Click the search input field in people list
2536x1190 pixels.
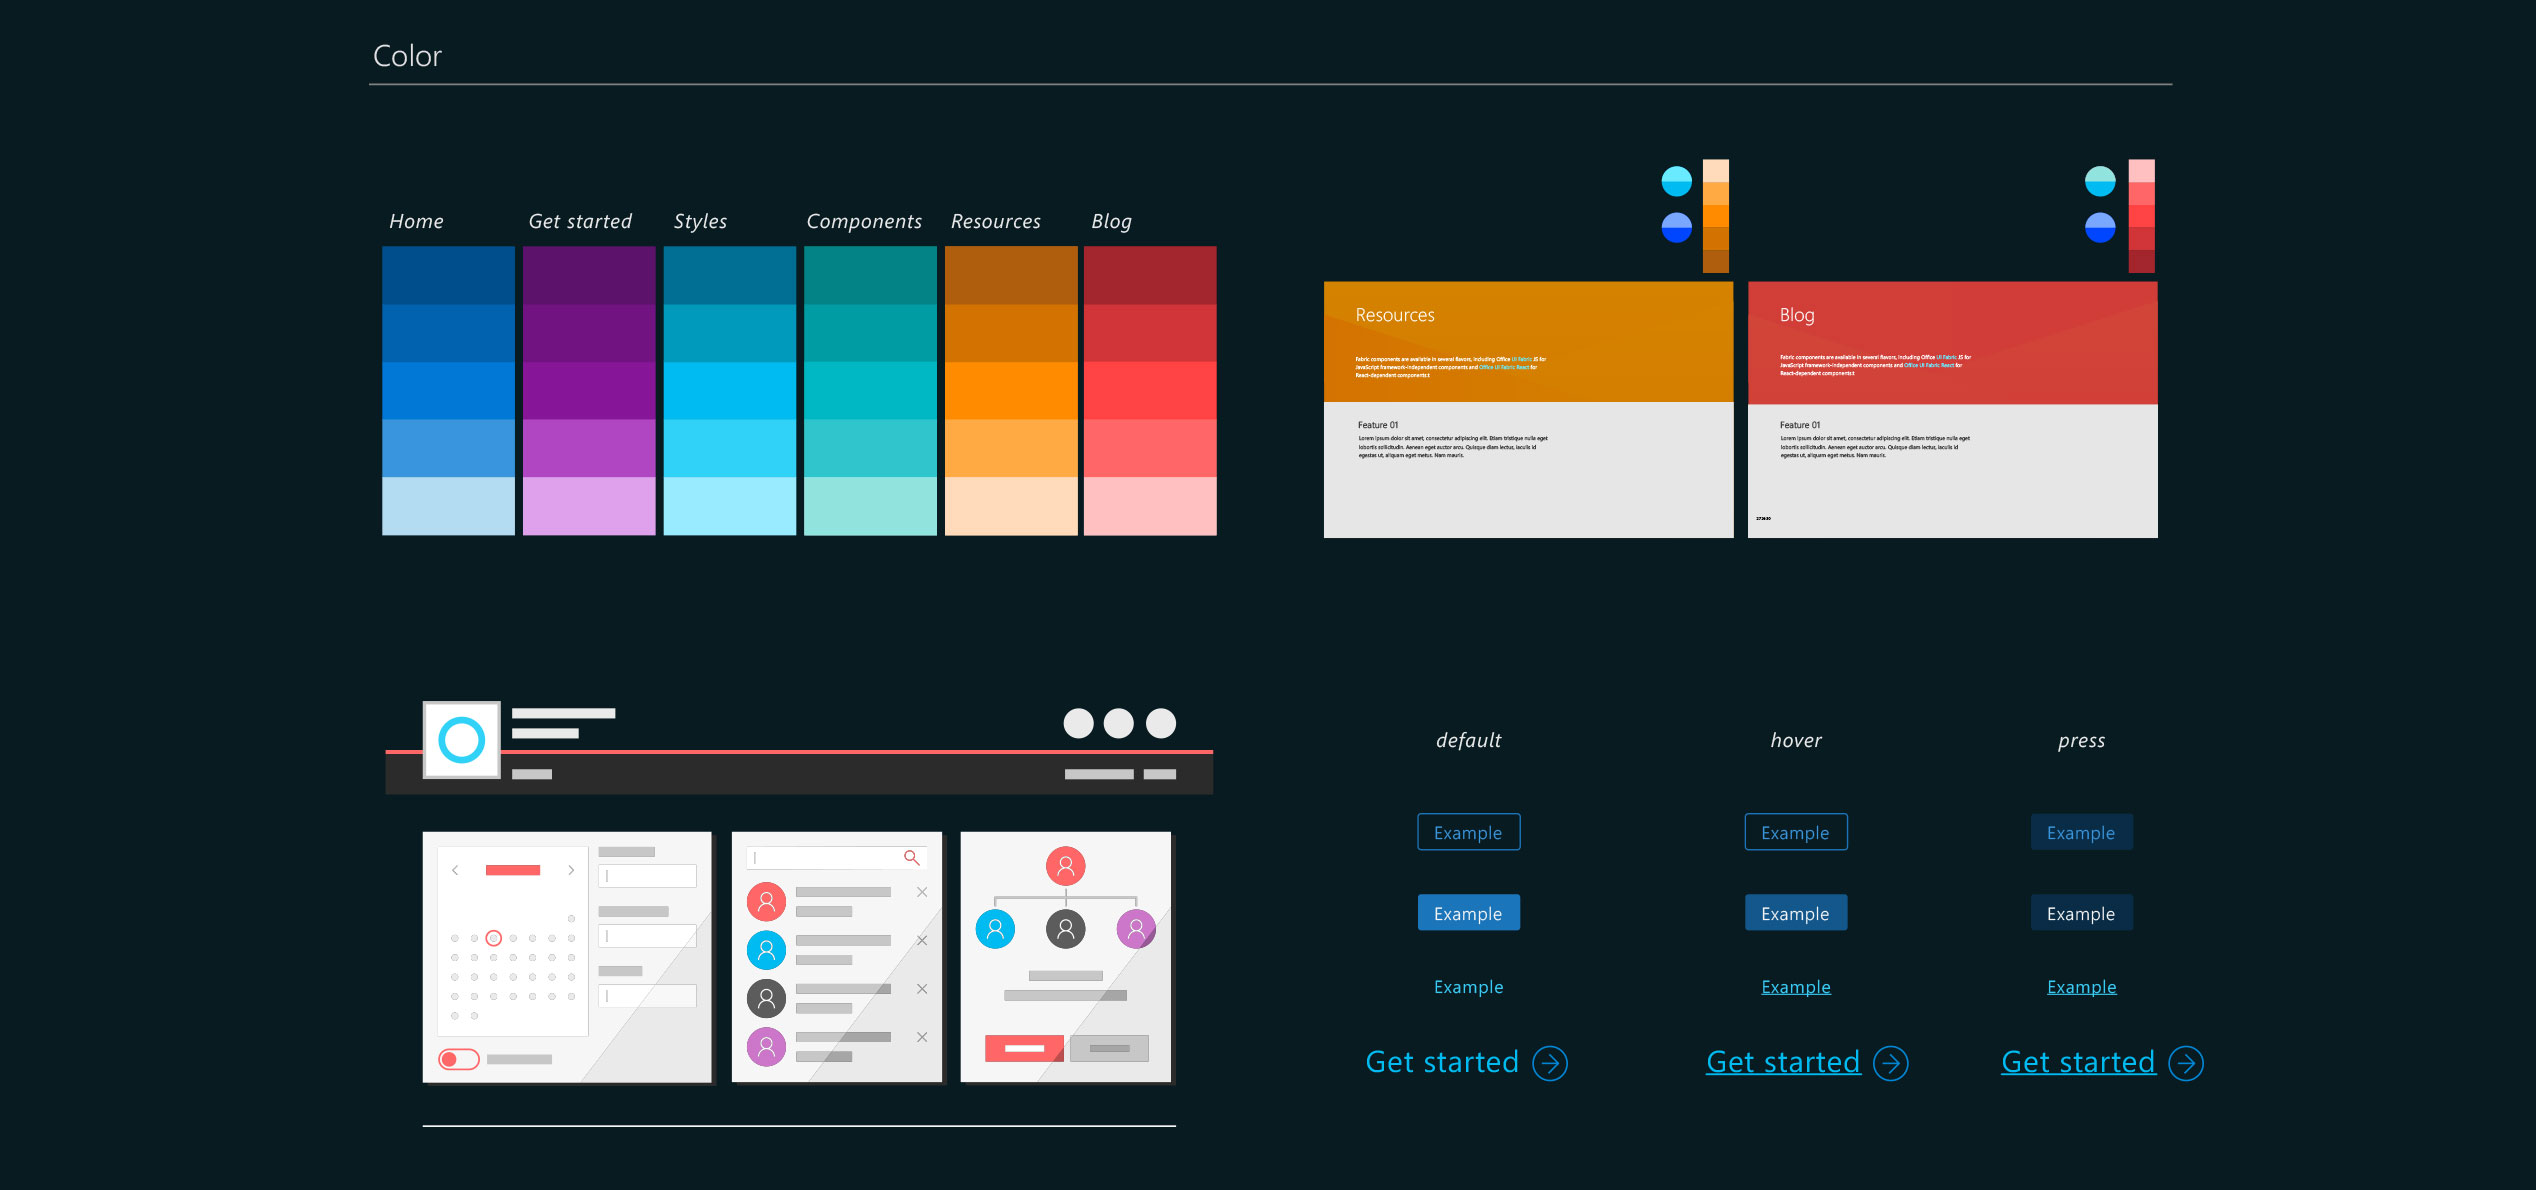(836, 858)
